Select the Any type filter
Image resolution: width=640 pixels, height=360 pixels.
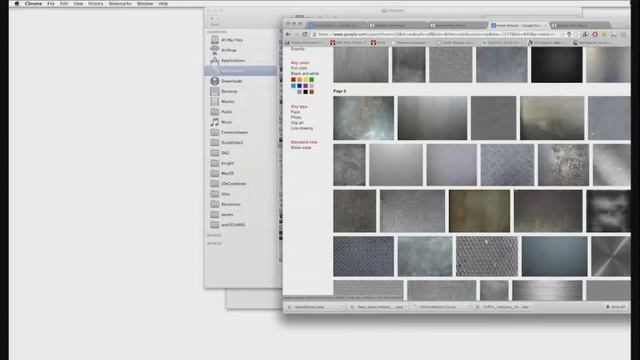click(299, 107)
